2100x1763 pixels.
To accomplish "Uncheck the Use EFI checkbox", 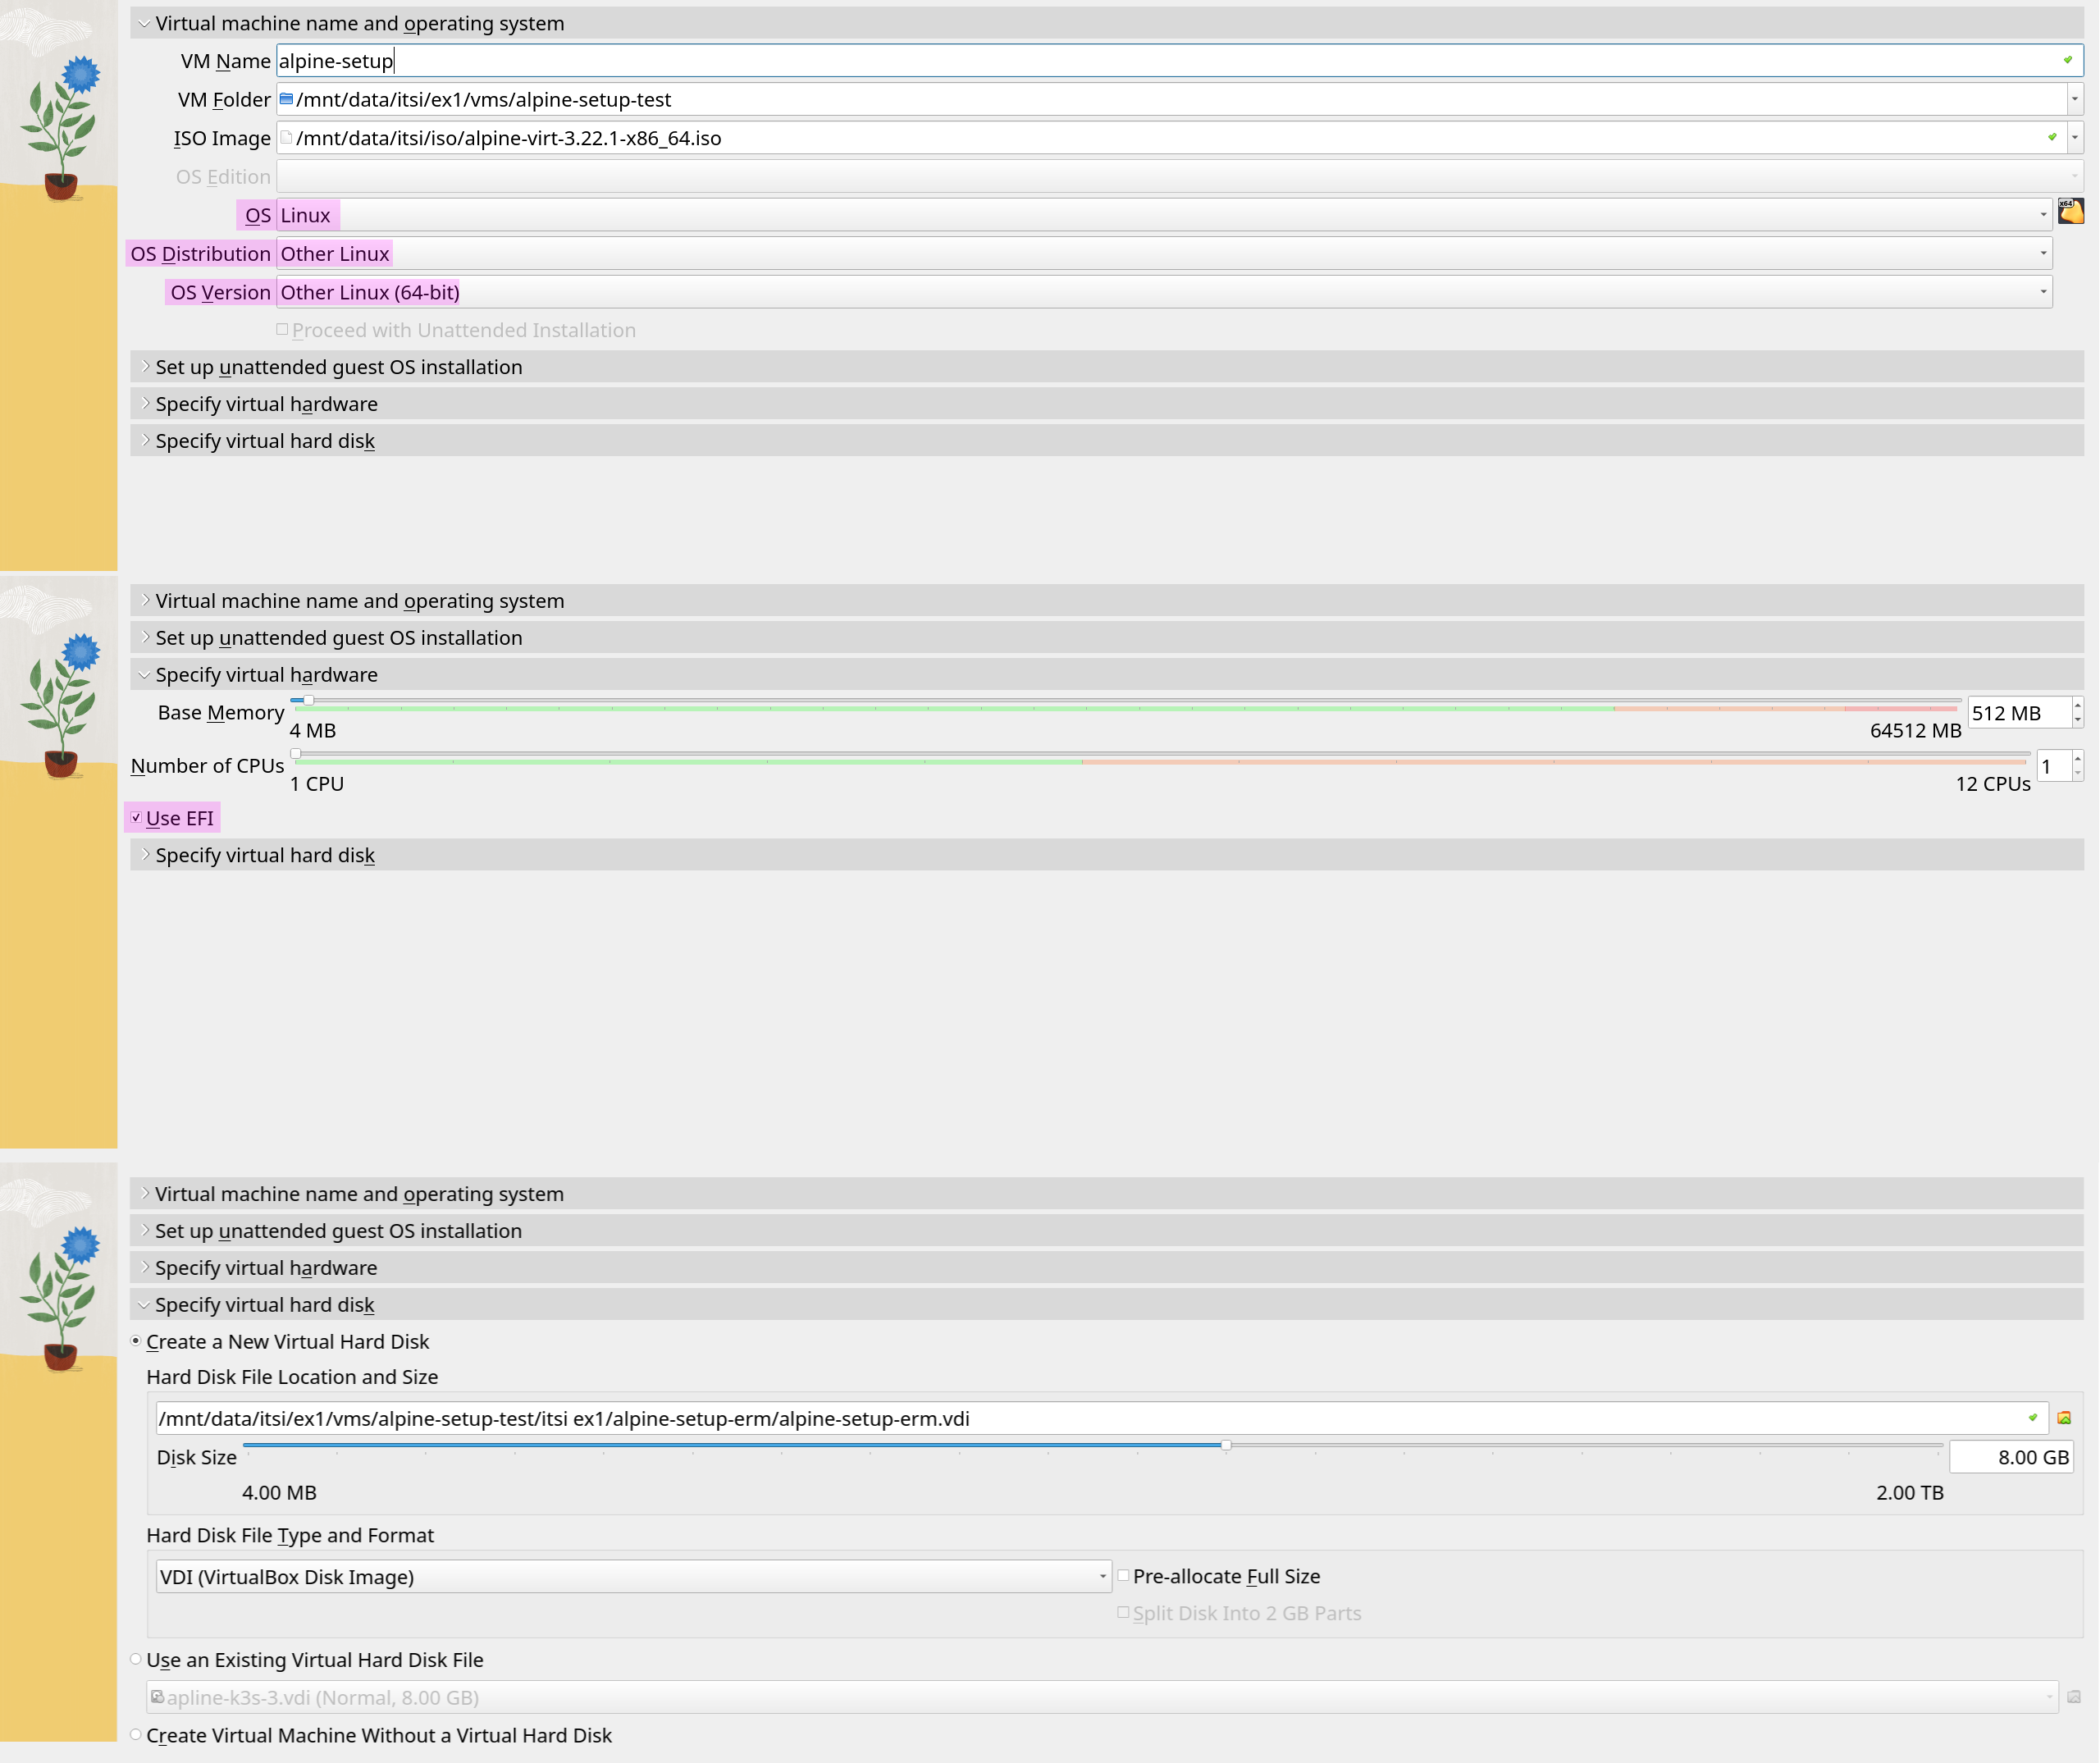I will click(x=137, y=818).
